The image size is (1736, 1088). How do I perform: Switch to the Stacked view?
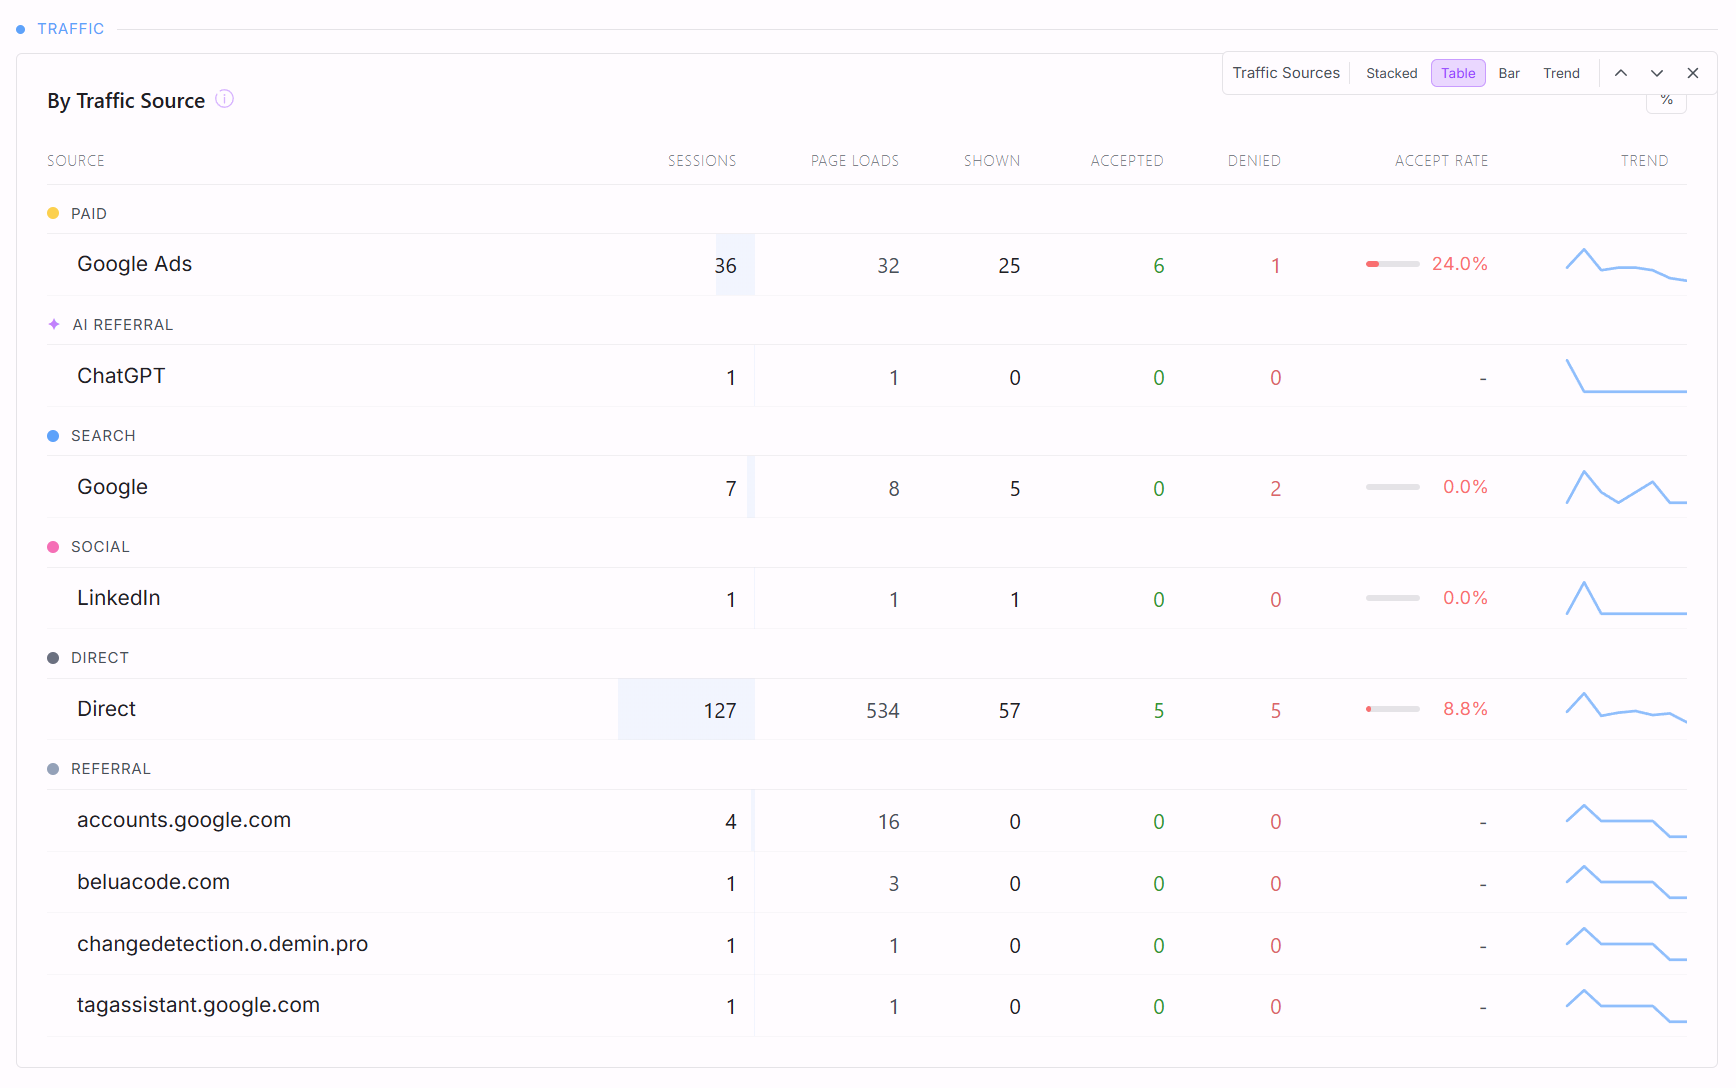pos(1391,73)
